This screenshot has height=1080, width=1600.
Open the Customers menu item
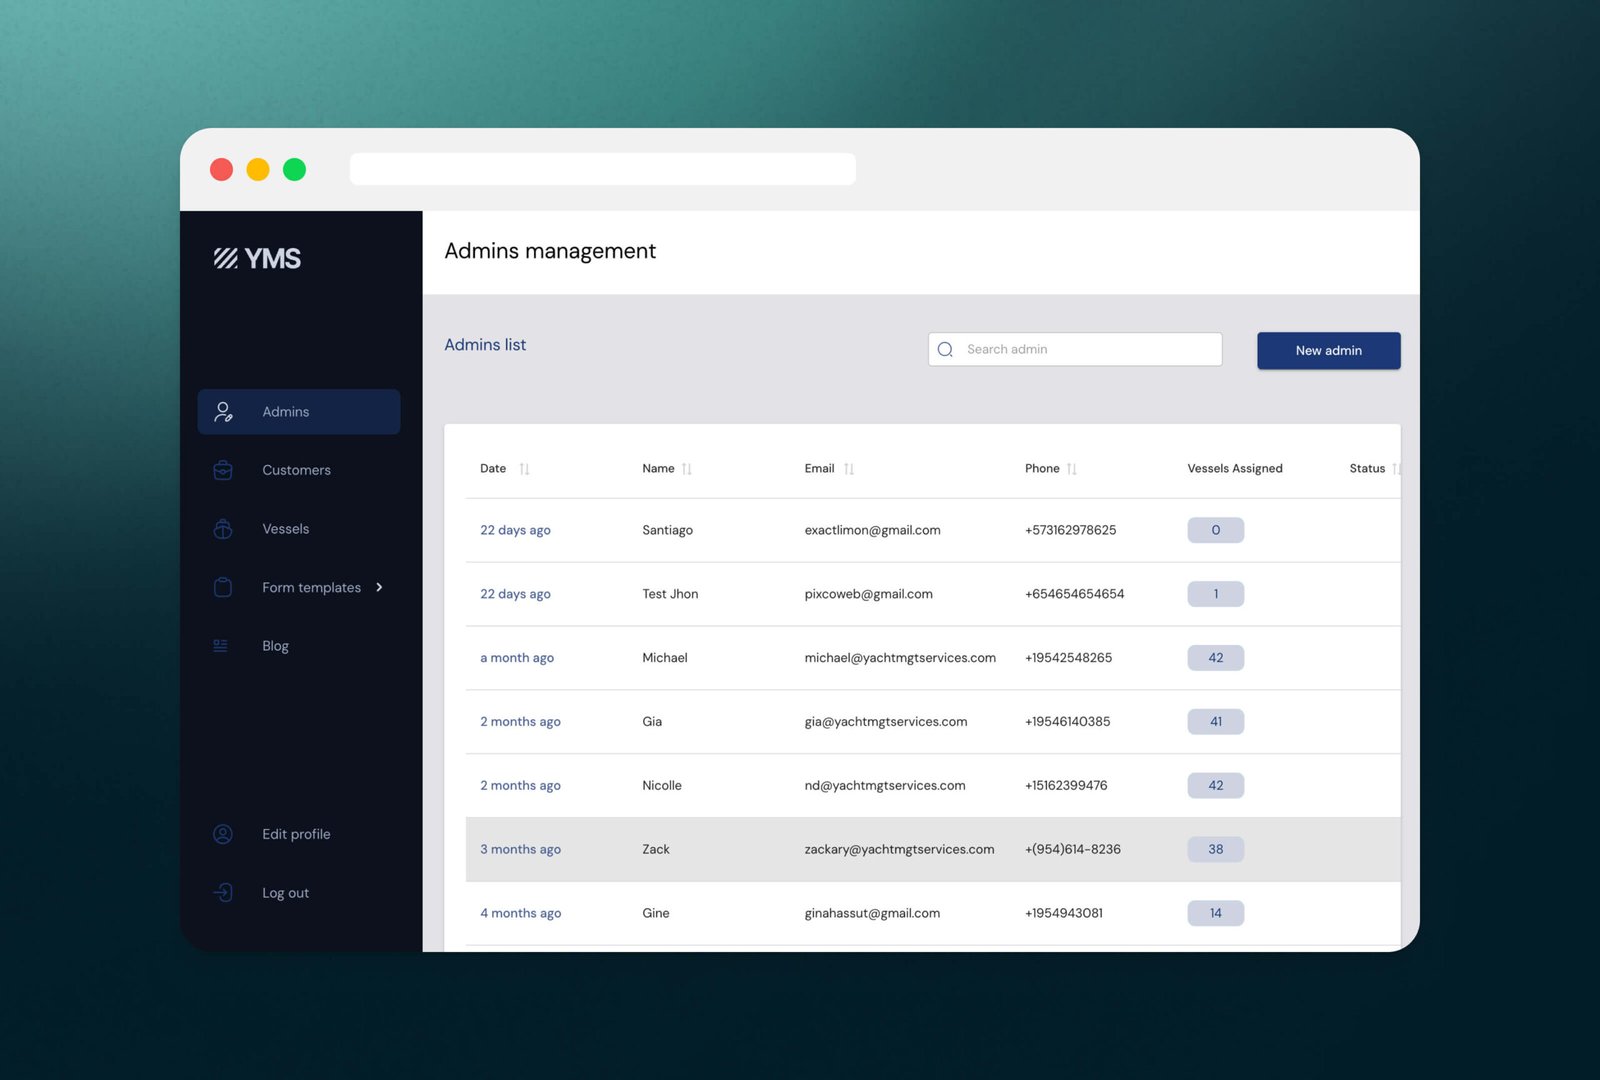(x=296, y=470)
